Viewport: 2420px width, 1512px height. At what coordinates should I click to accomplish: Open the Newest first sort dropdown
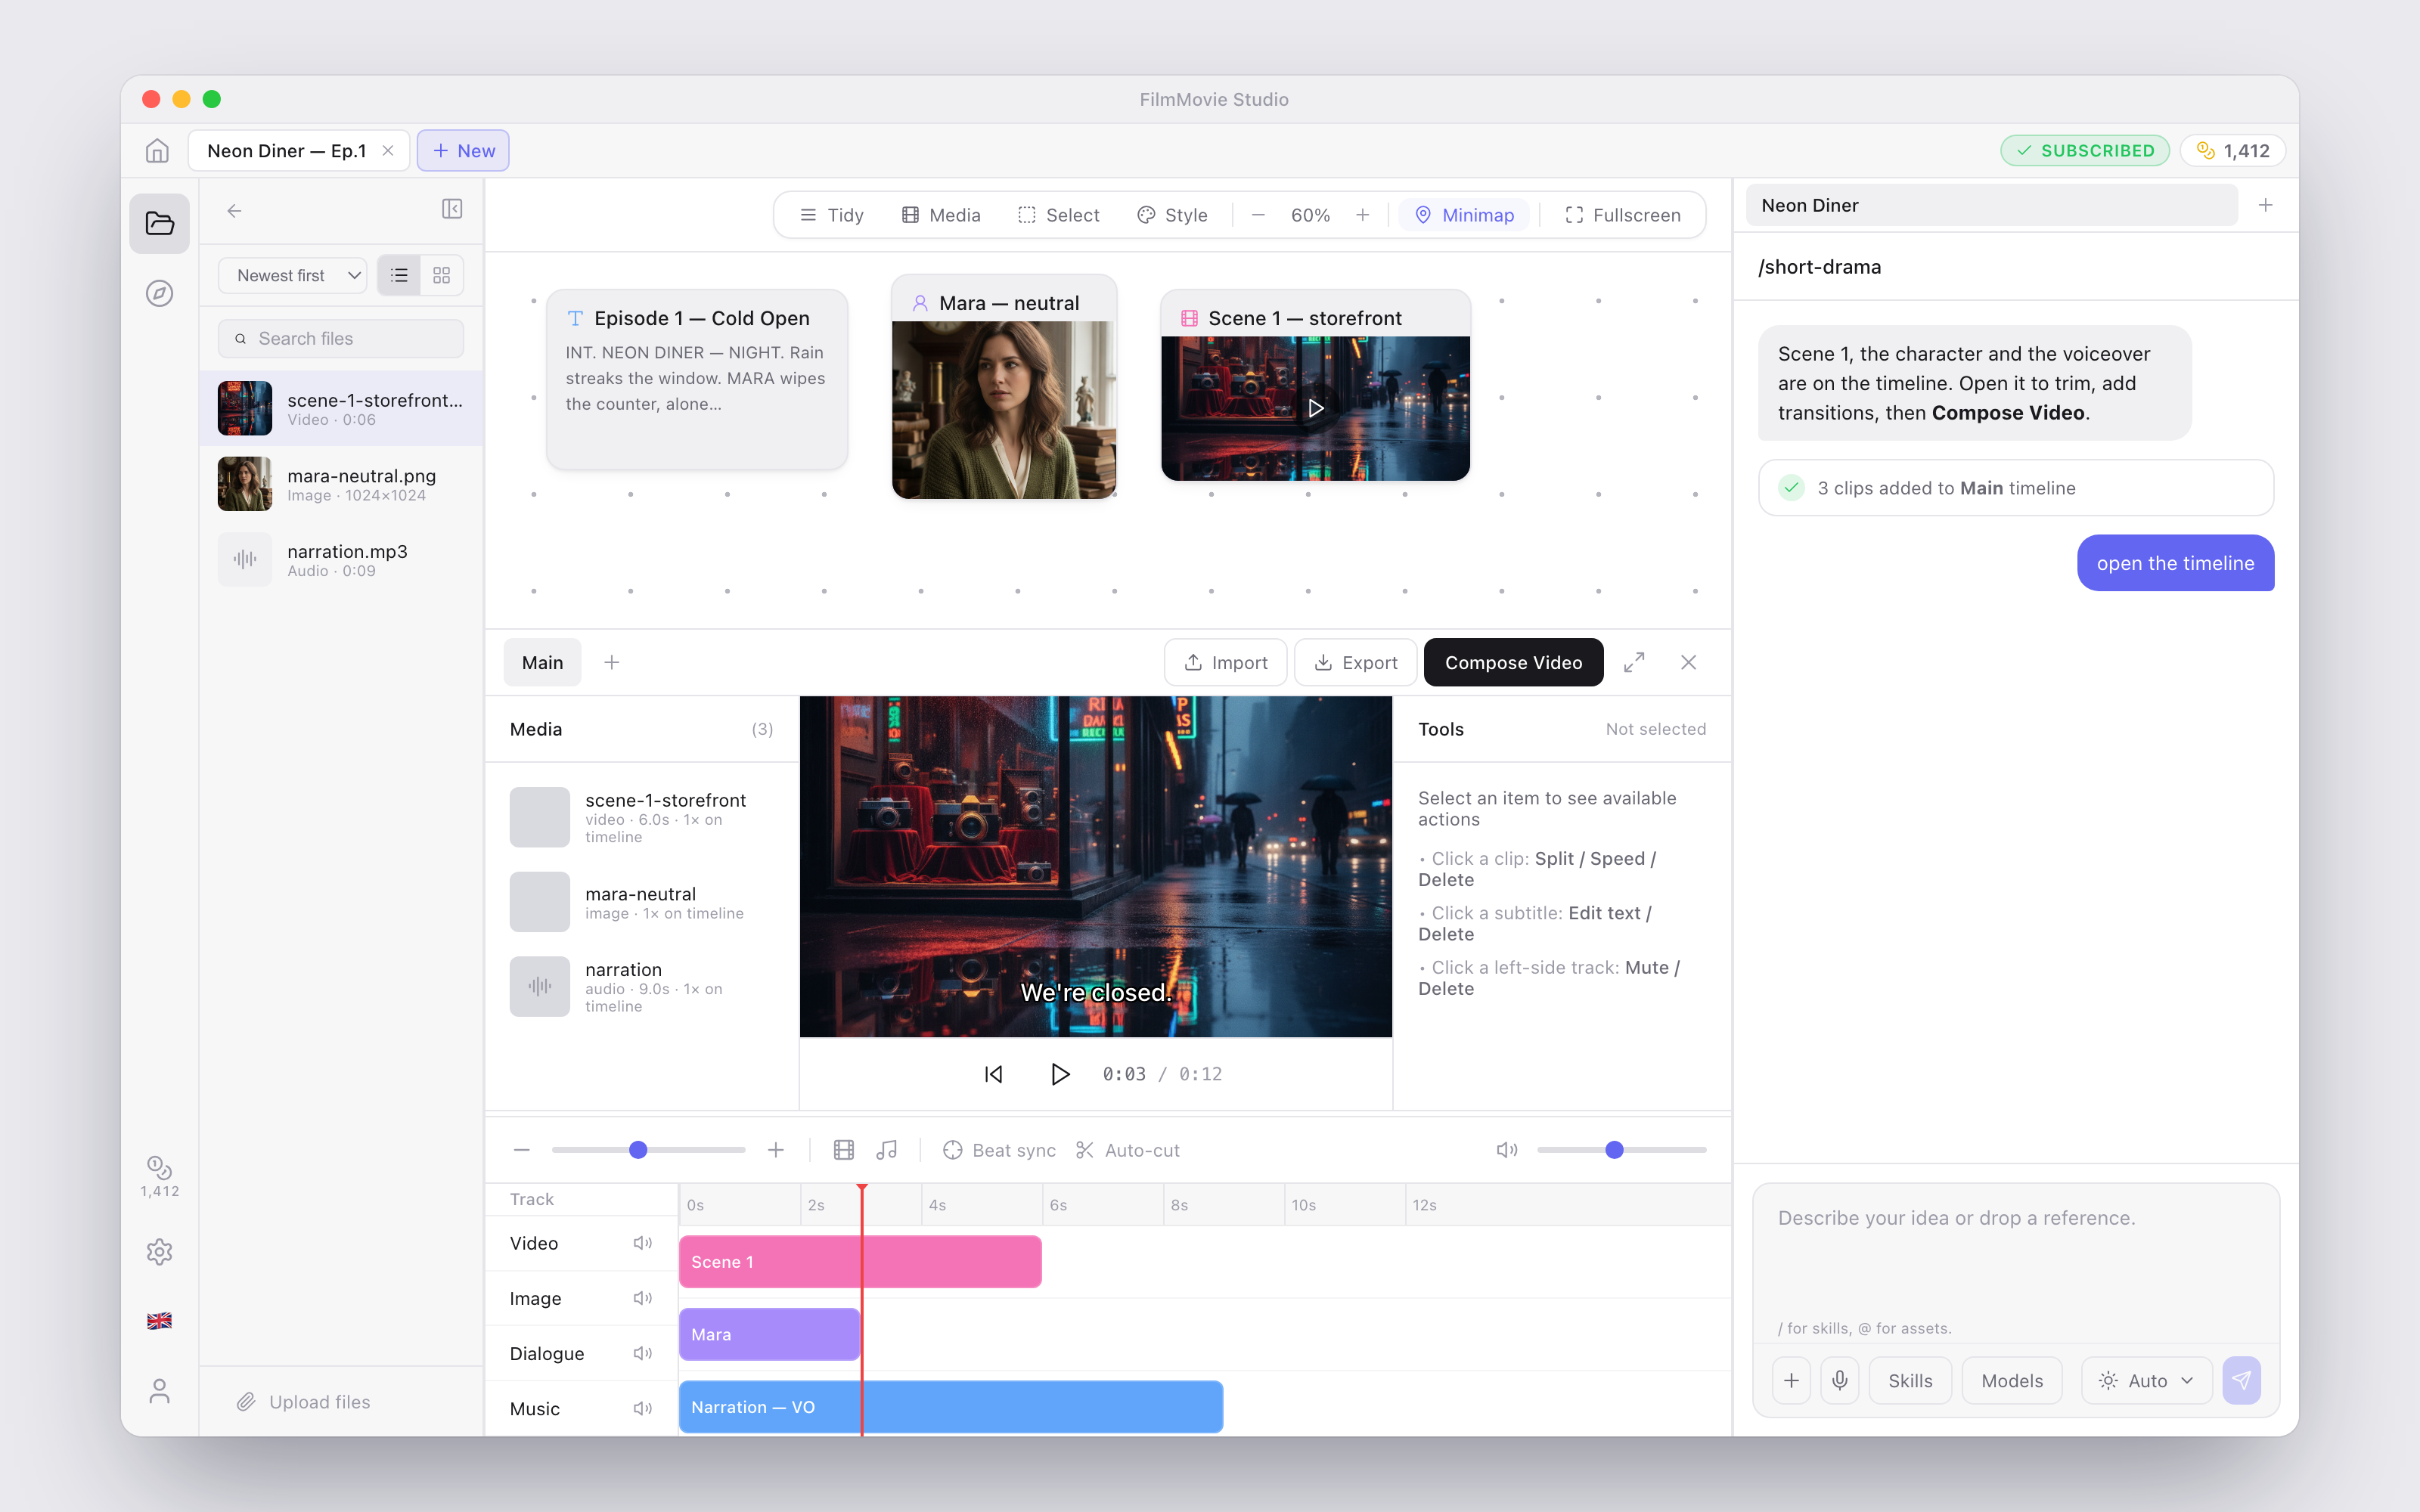(292, 275)
